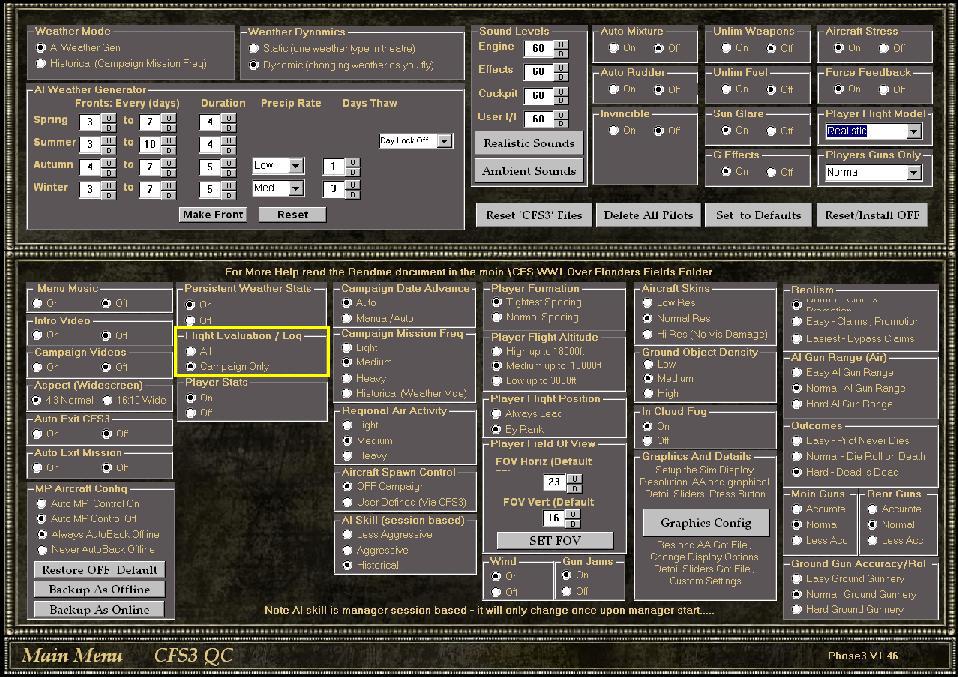Decrease Effects sound level stepper

(561, 76)
